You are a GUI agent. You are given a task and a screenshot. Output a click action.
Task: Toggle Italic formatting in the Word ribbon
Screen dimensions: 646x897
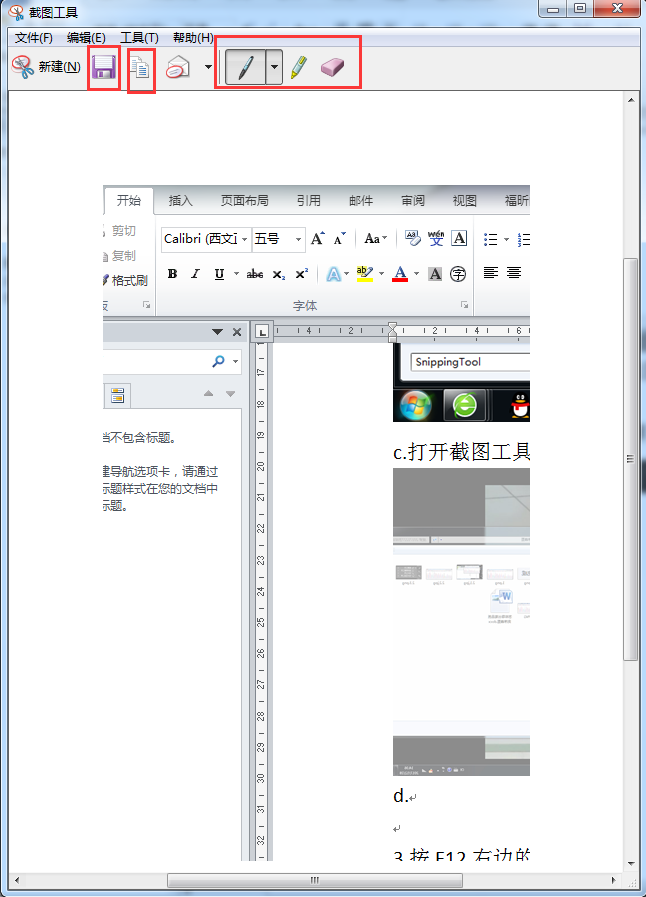pos(195,274)
